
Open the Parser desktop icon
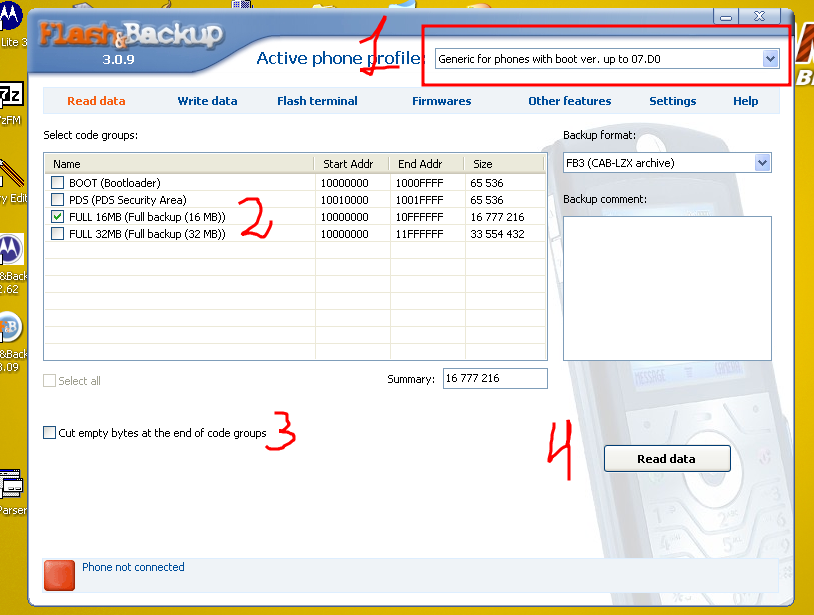coord(11,484)
